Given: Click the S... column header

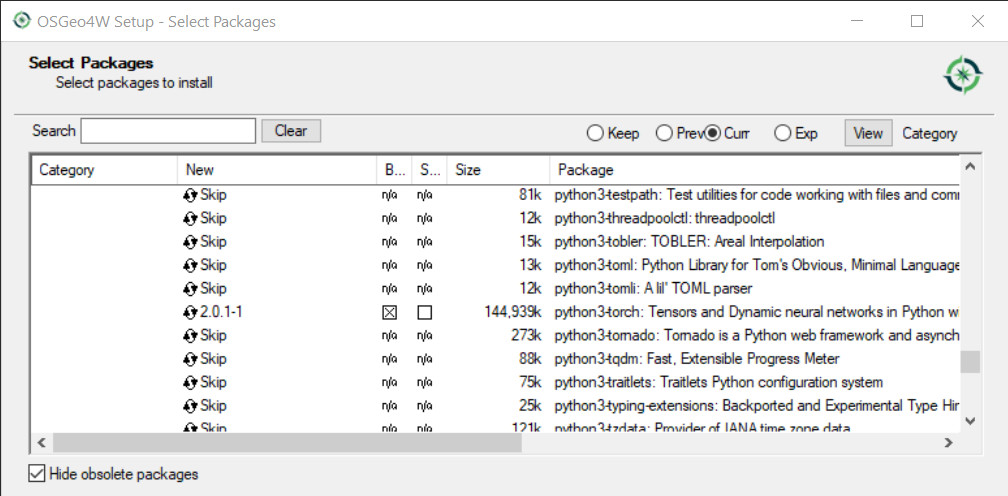Looking at the screenshot, I should (429, 170).
